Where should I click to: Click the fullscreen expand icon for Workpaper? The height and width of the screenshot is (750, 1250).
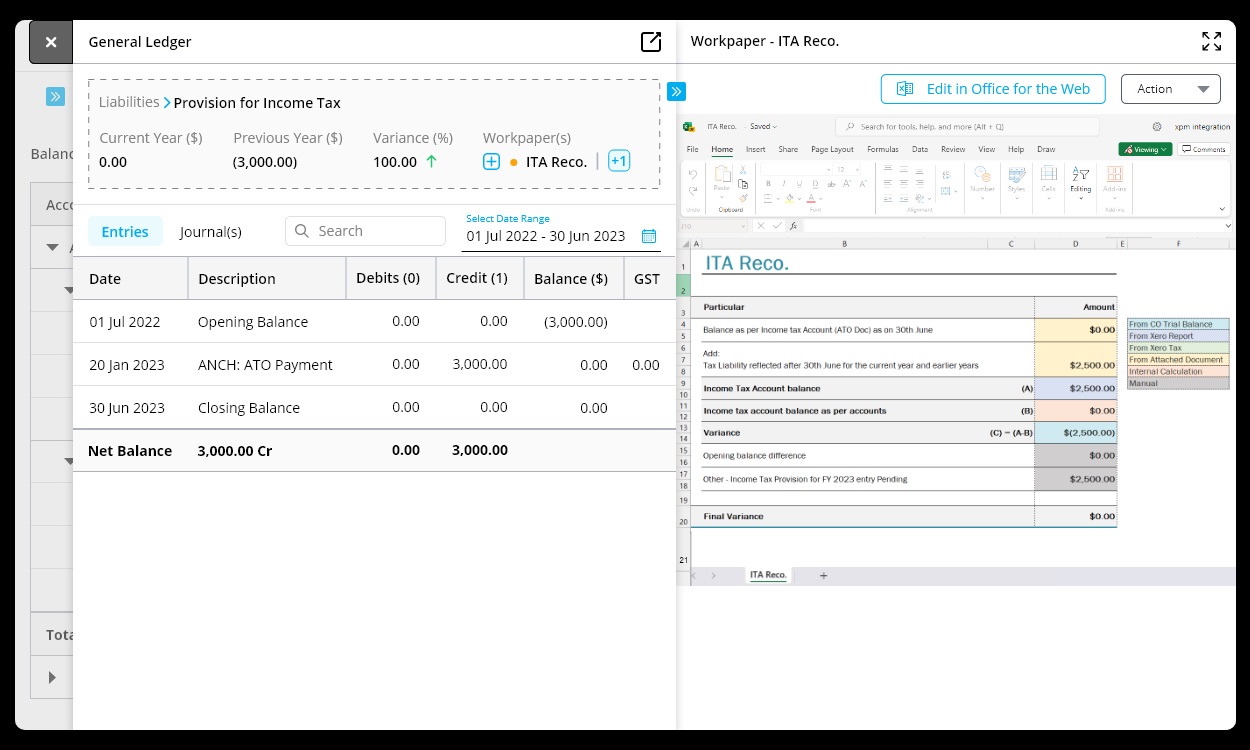tap(1211, 41)
